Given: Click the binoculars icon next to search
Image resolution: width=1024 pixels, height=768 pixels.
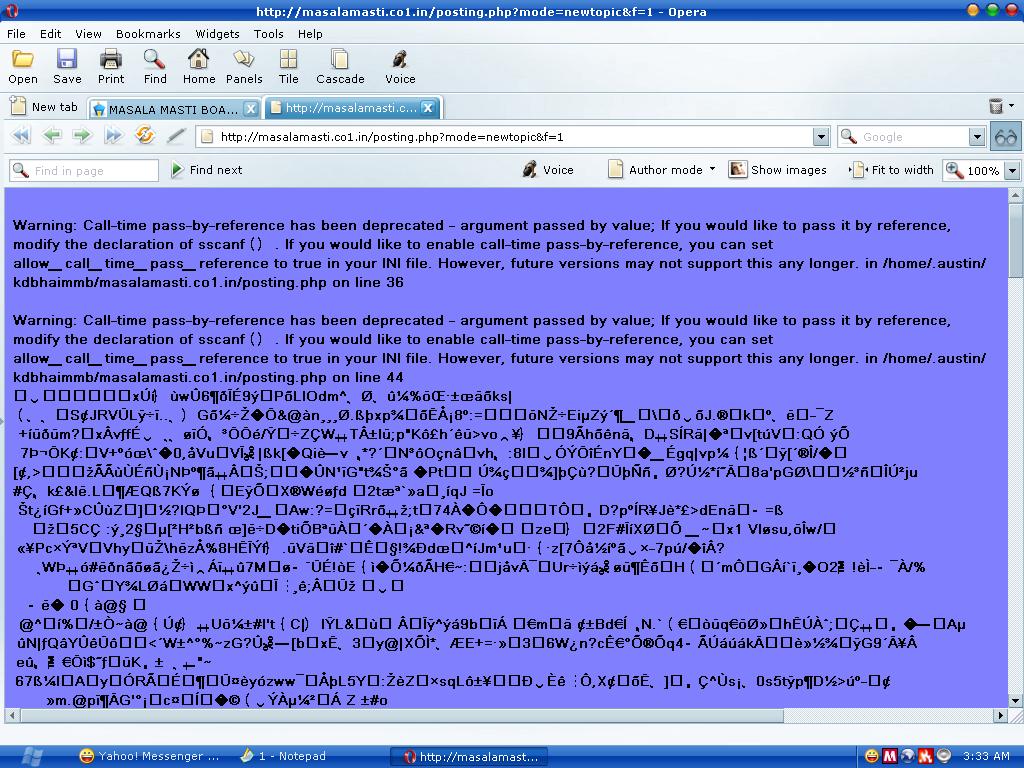Looking at the screenshot, I should pos(1006,136).
